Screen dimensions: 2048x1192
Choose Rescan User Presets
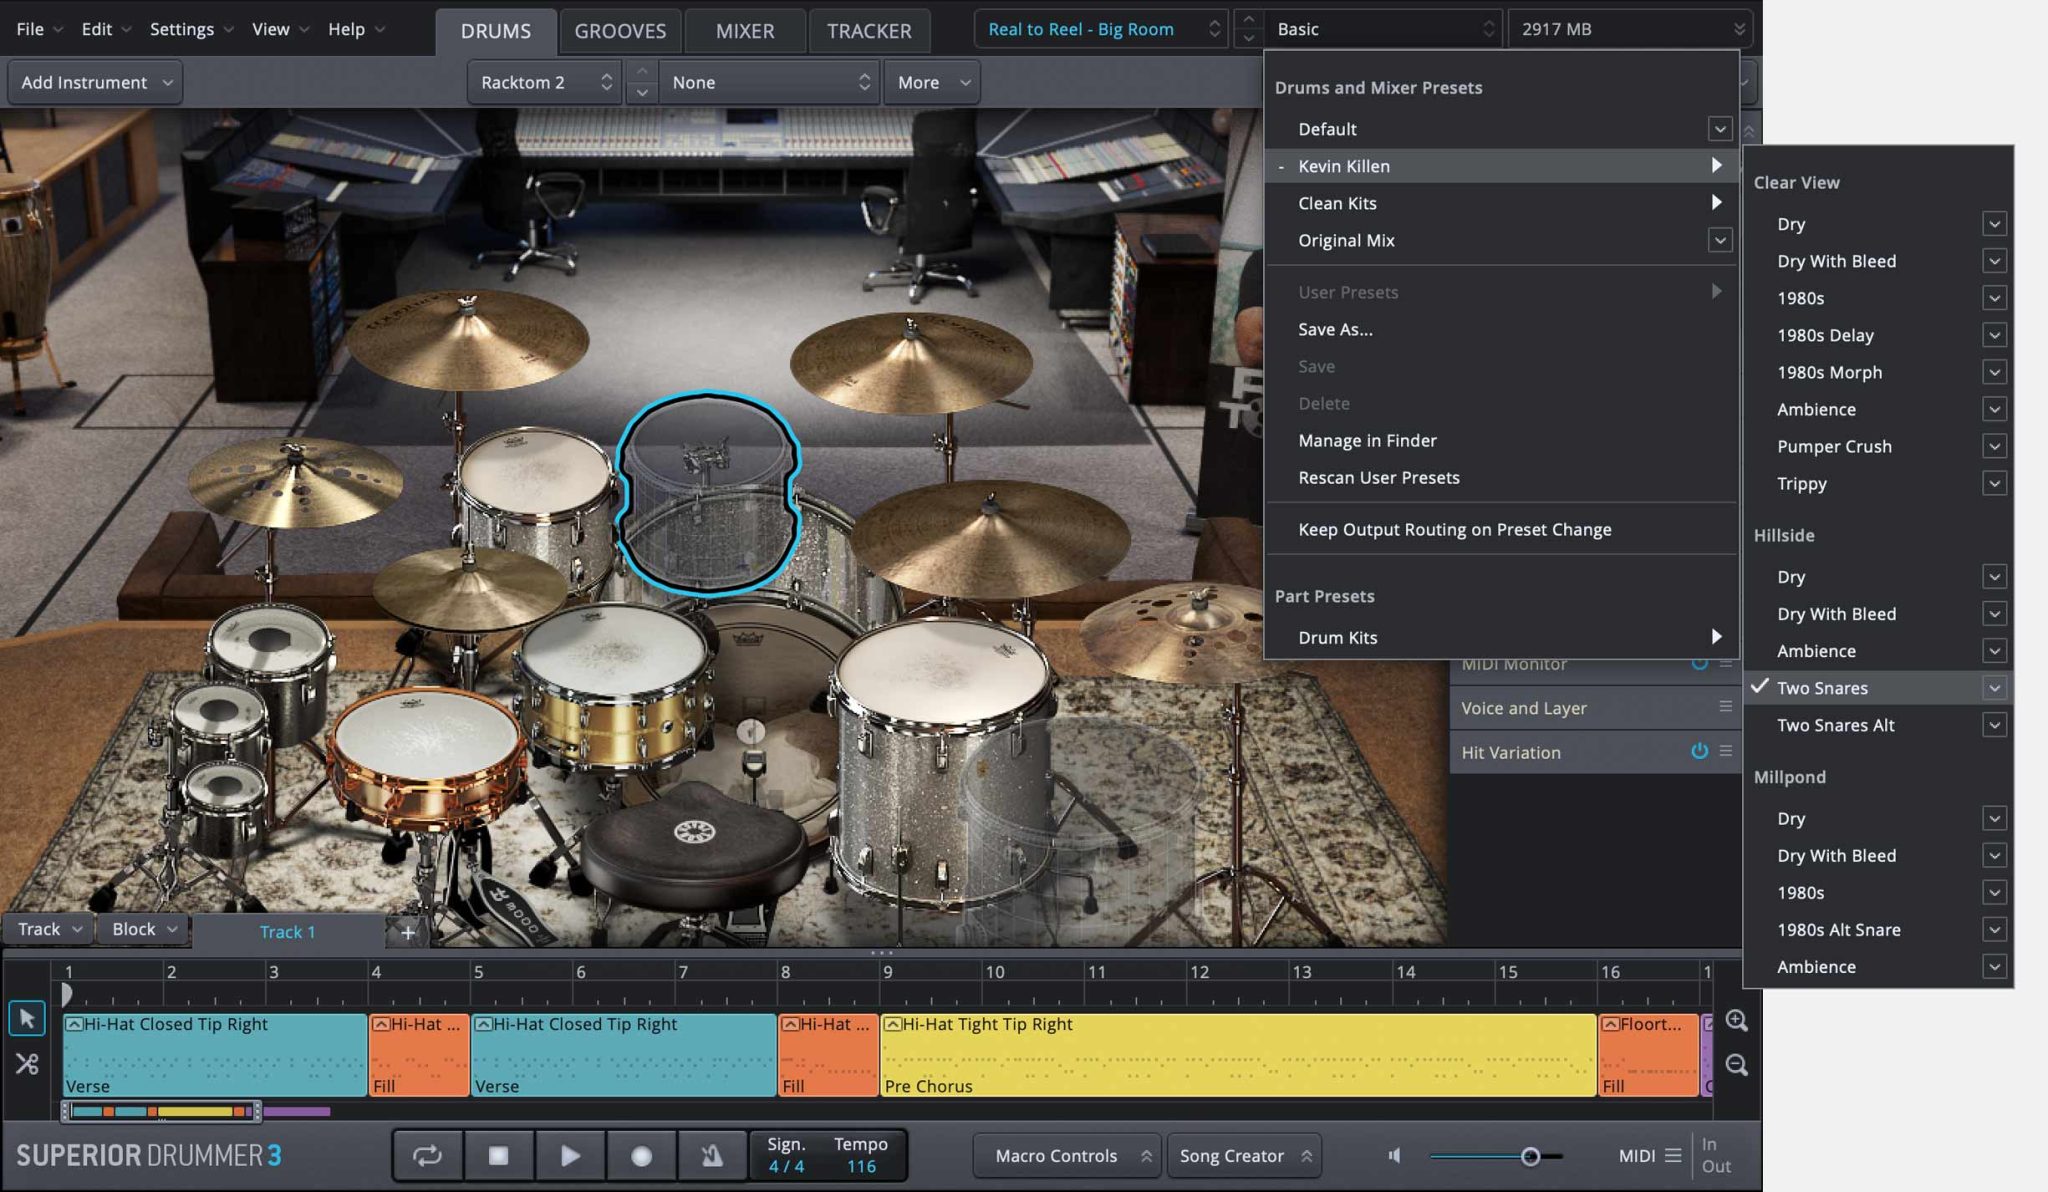[1379, 477]
